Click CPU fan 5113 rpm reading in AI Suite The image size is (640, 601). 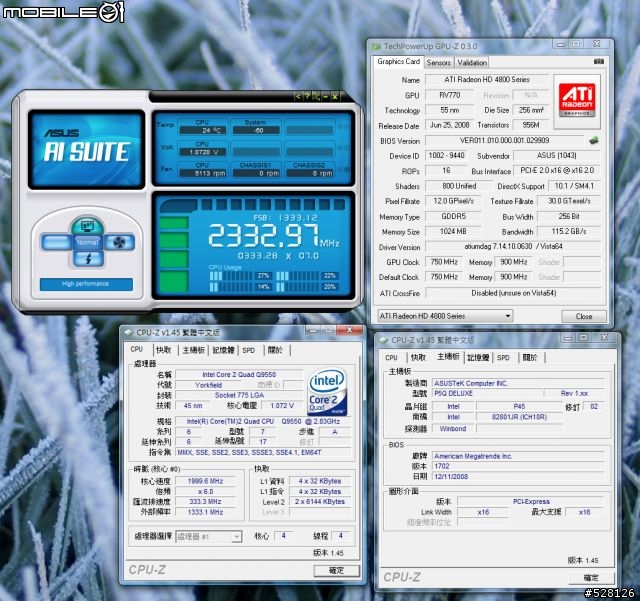[202, 173]
